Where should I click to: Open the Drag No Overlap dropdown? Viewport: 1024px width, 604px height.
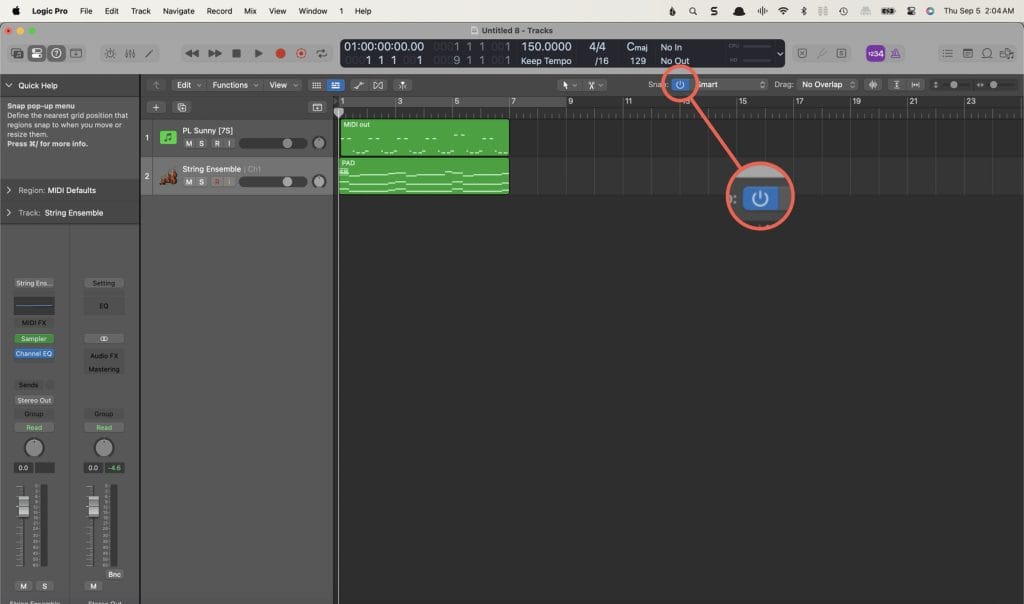coord(828,85)
